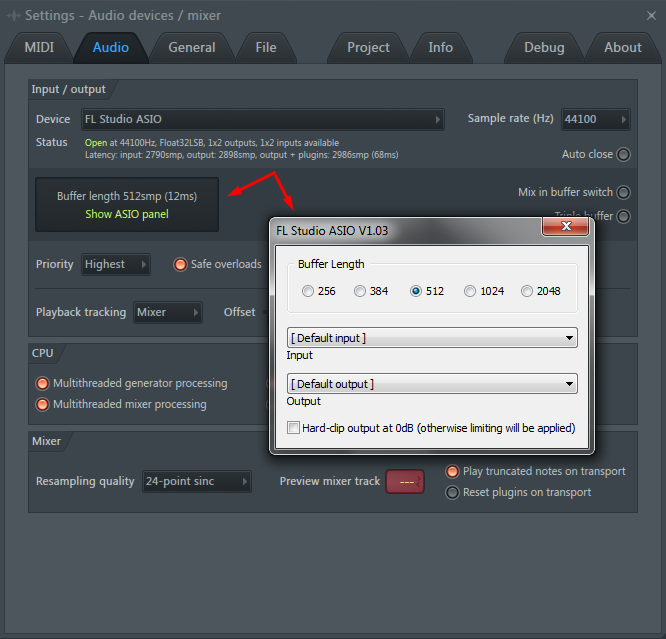Click the Device dropdown arrow

click(437, 119)
